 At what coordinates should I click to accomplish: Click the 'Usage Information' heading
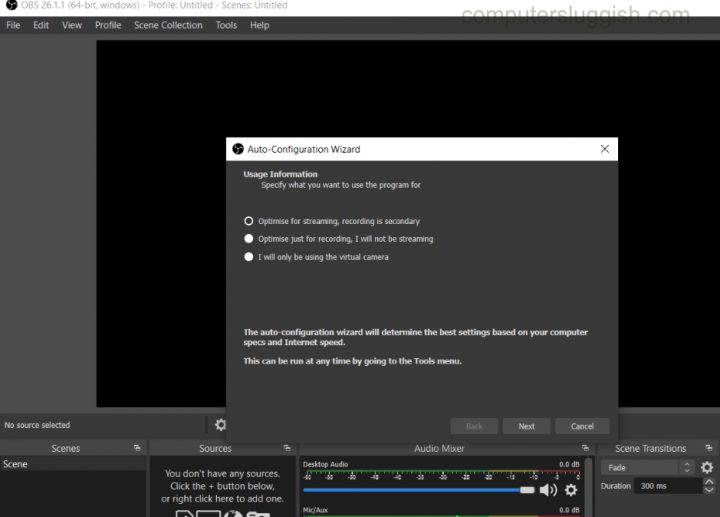(281, 174)
